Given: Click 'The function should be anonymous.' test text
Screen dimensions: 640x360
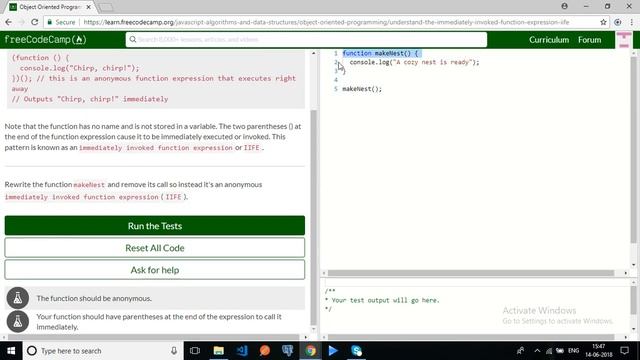Looking at the screenshot, I should click(x=94, y=298).
